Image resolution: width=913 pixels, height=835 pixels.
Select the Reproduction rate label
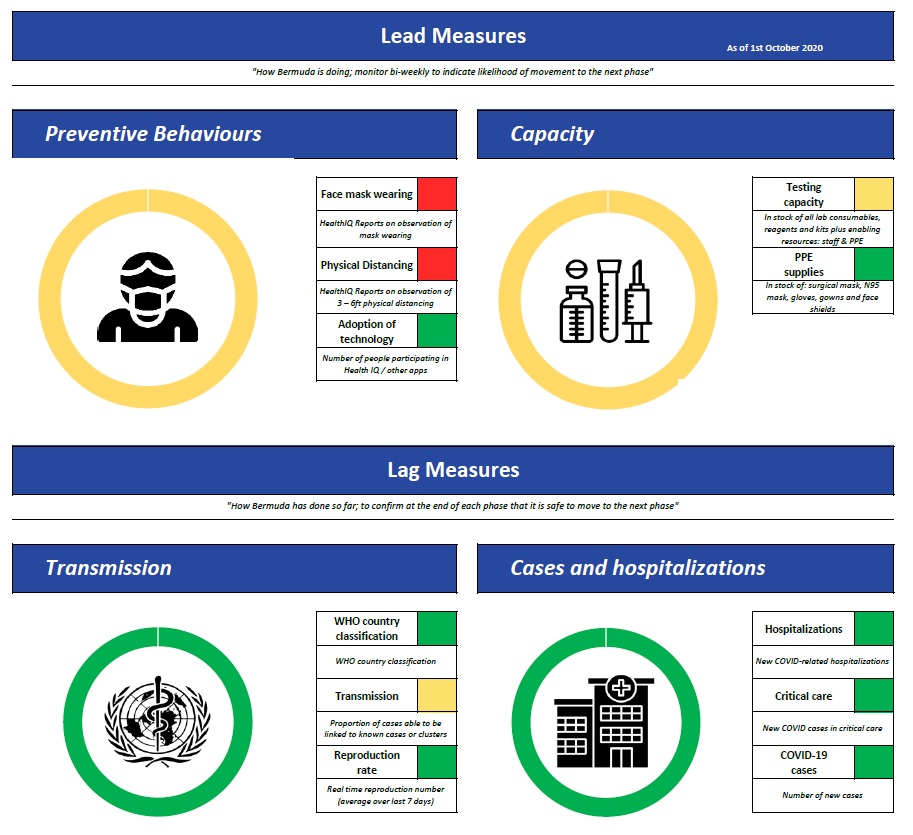click(366, 762)
